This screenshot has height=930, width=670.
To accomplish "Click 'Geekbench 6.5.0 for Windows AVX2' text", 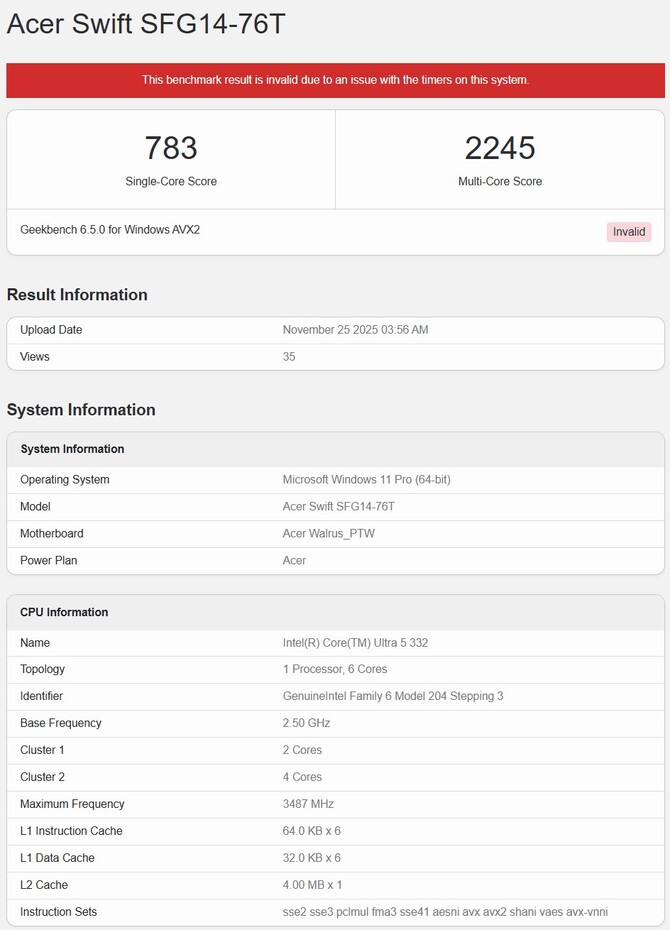I will tap(110, 230).
